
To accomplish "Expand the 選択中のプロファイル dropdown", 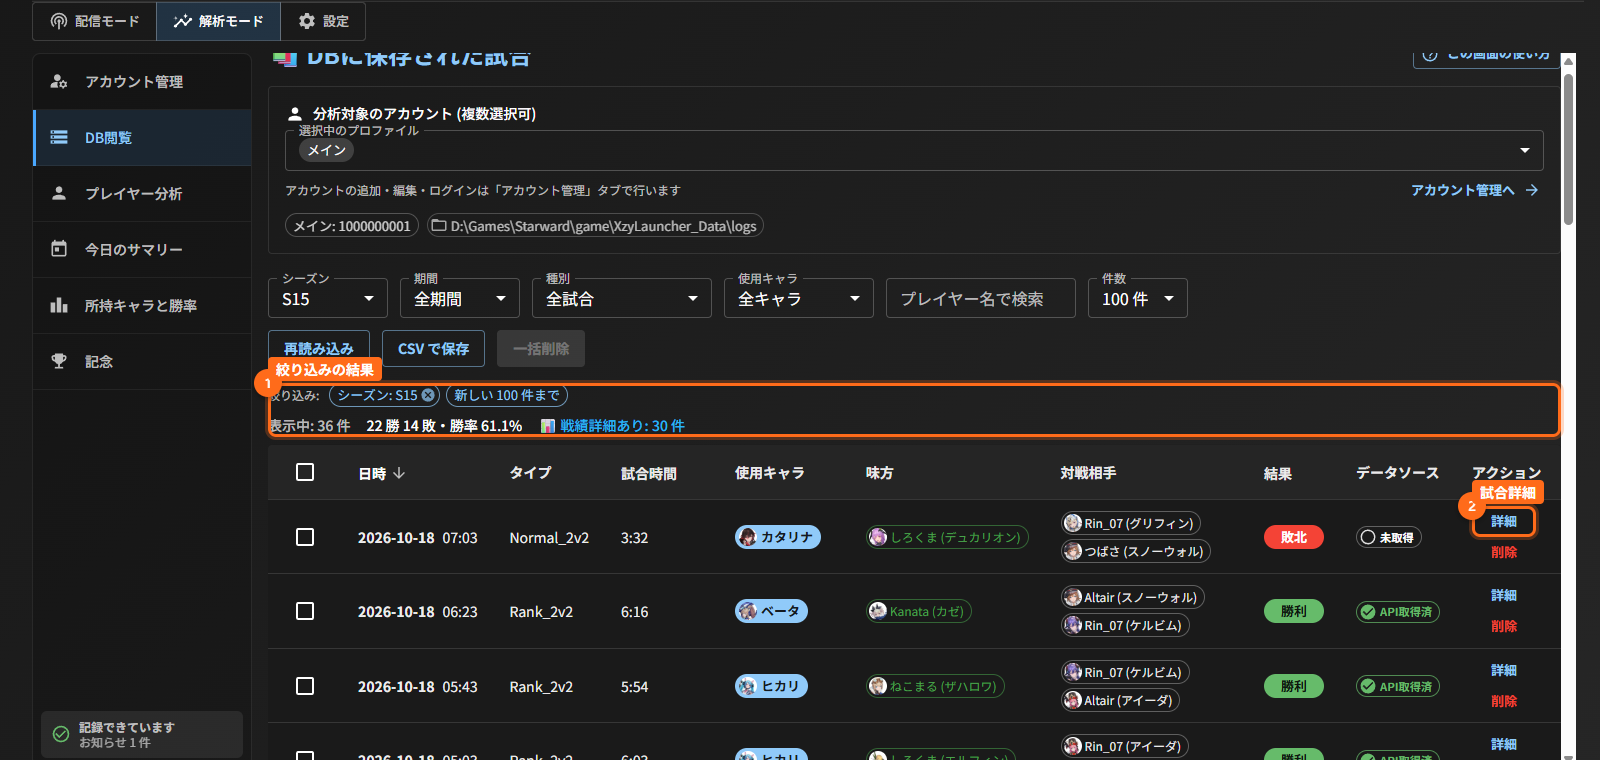I will [914, 151].
